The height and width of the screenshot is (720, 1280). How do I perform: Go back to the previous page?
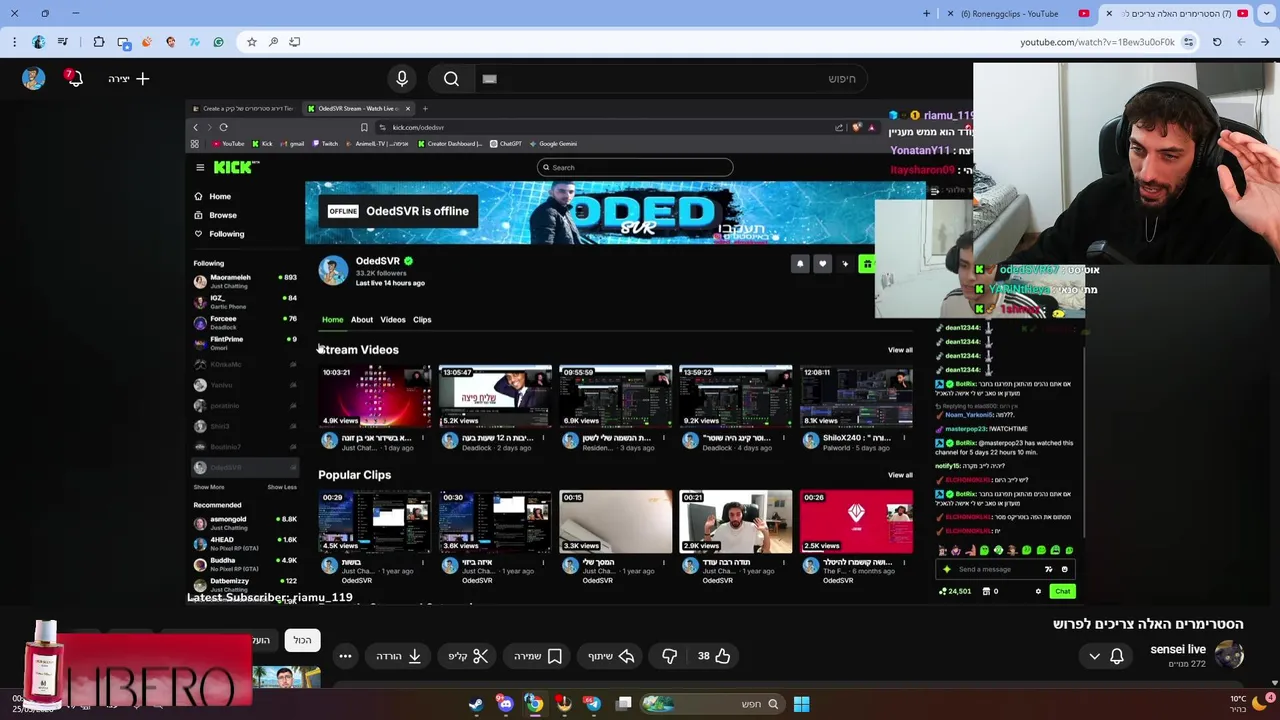click(1265, 42)
